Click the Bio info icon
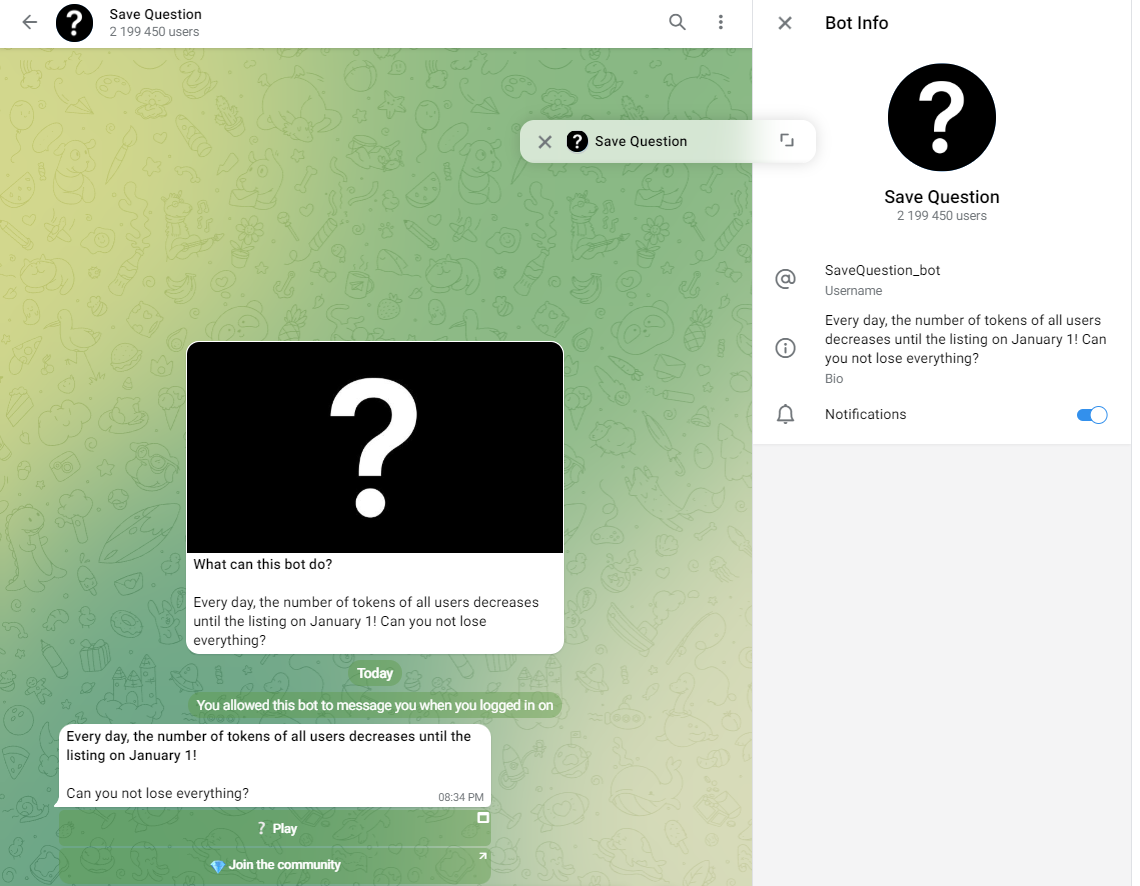Image resolution: width=1140 pixels, height=886 pixels. tap(785, 348)
